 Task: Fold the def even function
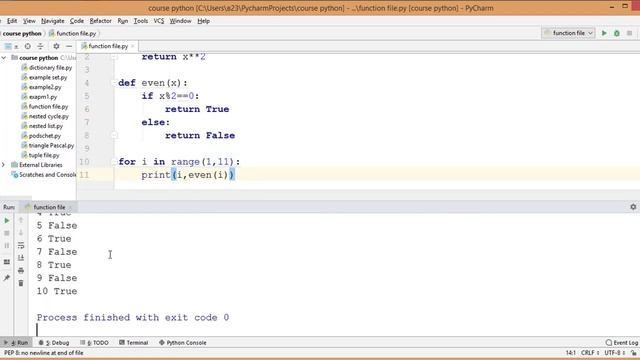pyautogui.click(x=114, y=83)
